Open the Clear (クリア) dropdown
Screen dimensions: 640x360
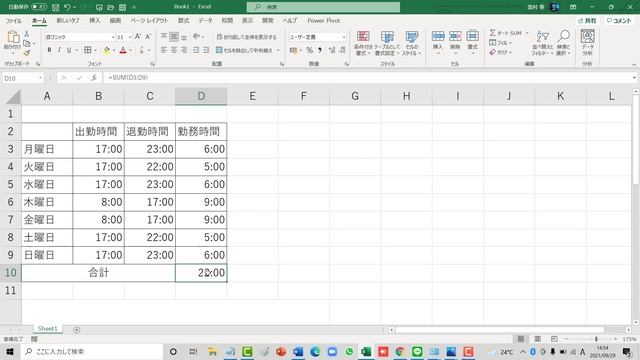tap(501, 53)
